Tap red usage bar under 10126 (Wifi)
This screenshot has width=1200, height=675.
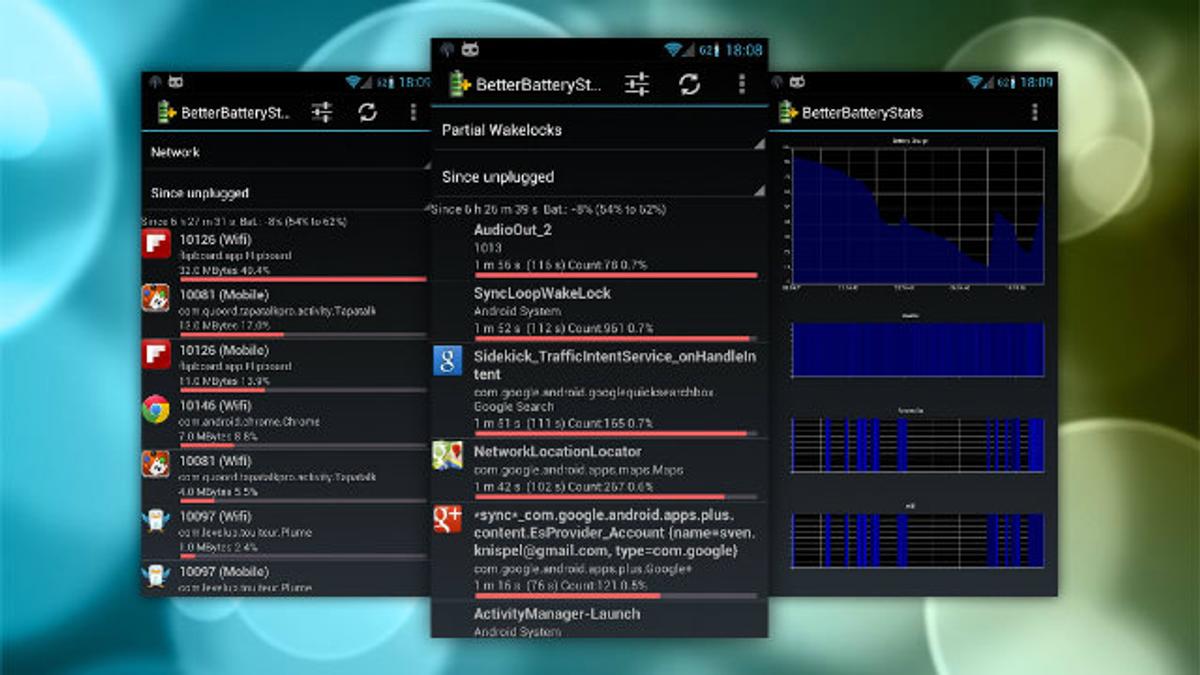click(x=303, y=279)
